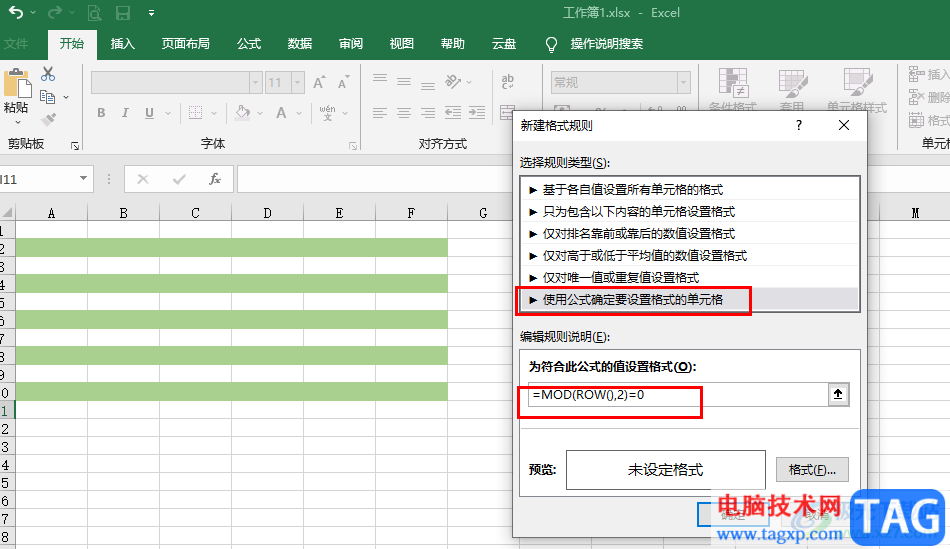The width and height of the screenshot is (950, 549).
Task: Click the Font Color letter A
Action: point(281,113)
